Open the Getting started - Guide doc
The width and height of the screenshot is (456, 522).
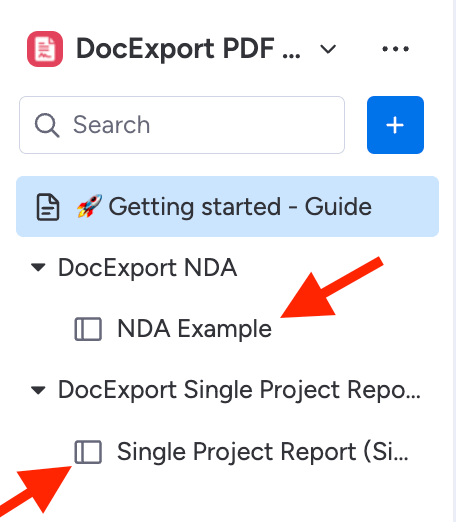(x=227, y=206)
